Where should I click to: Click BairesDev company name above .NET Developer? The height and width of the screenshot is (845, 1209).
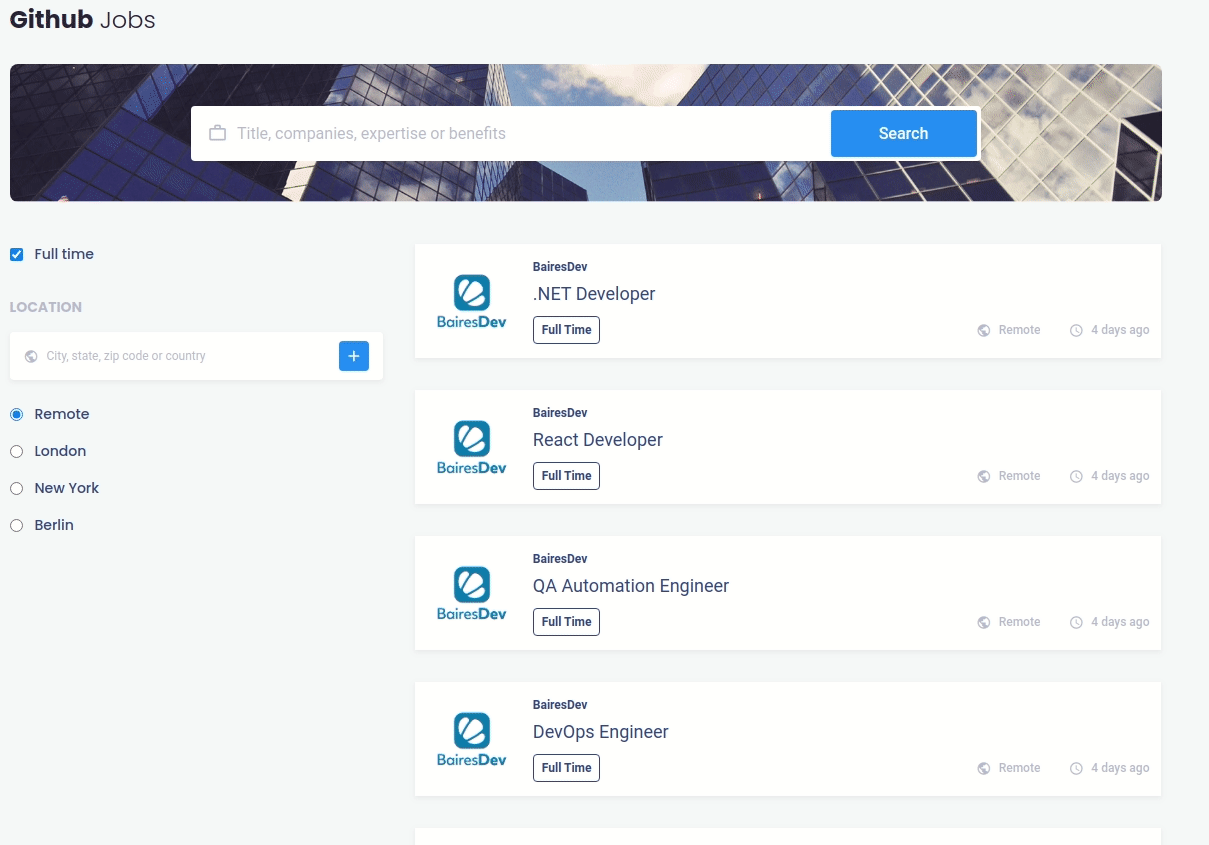click(560, 267)
